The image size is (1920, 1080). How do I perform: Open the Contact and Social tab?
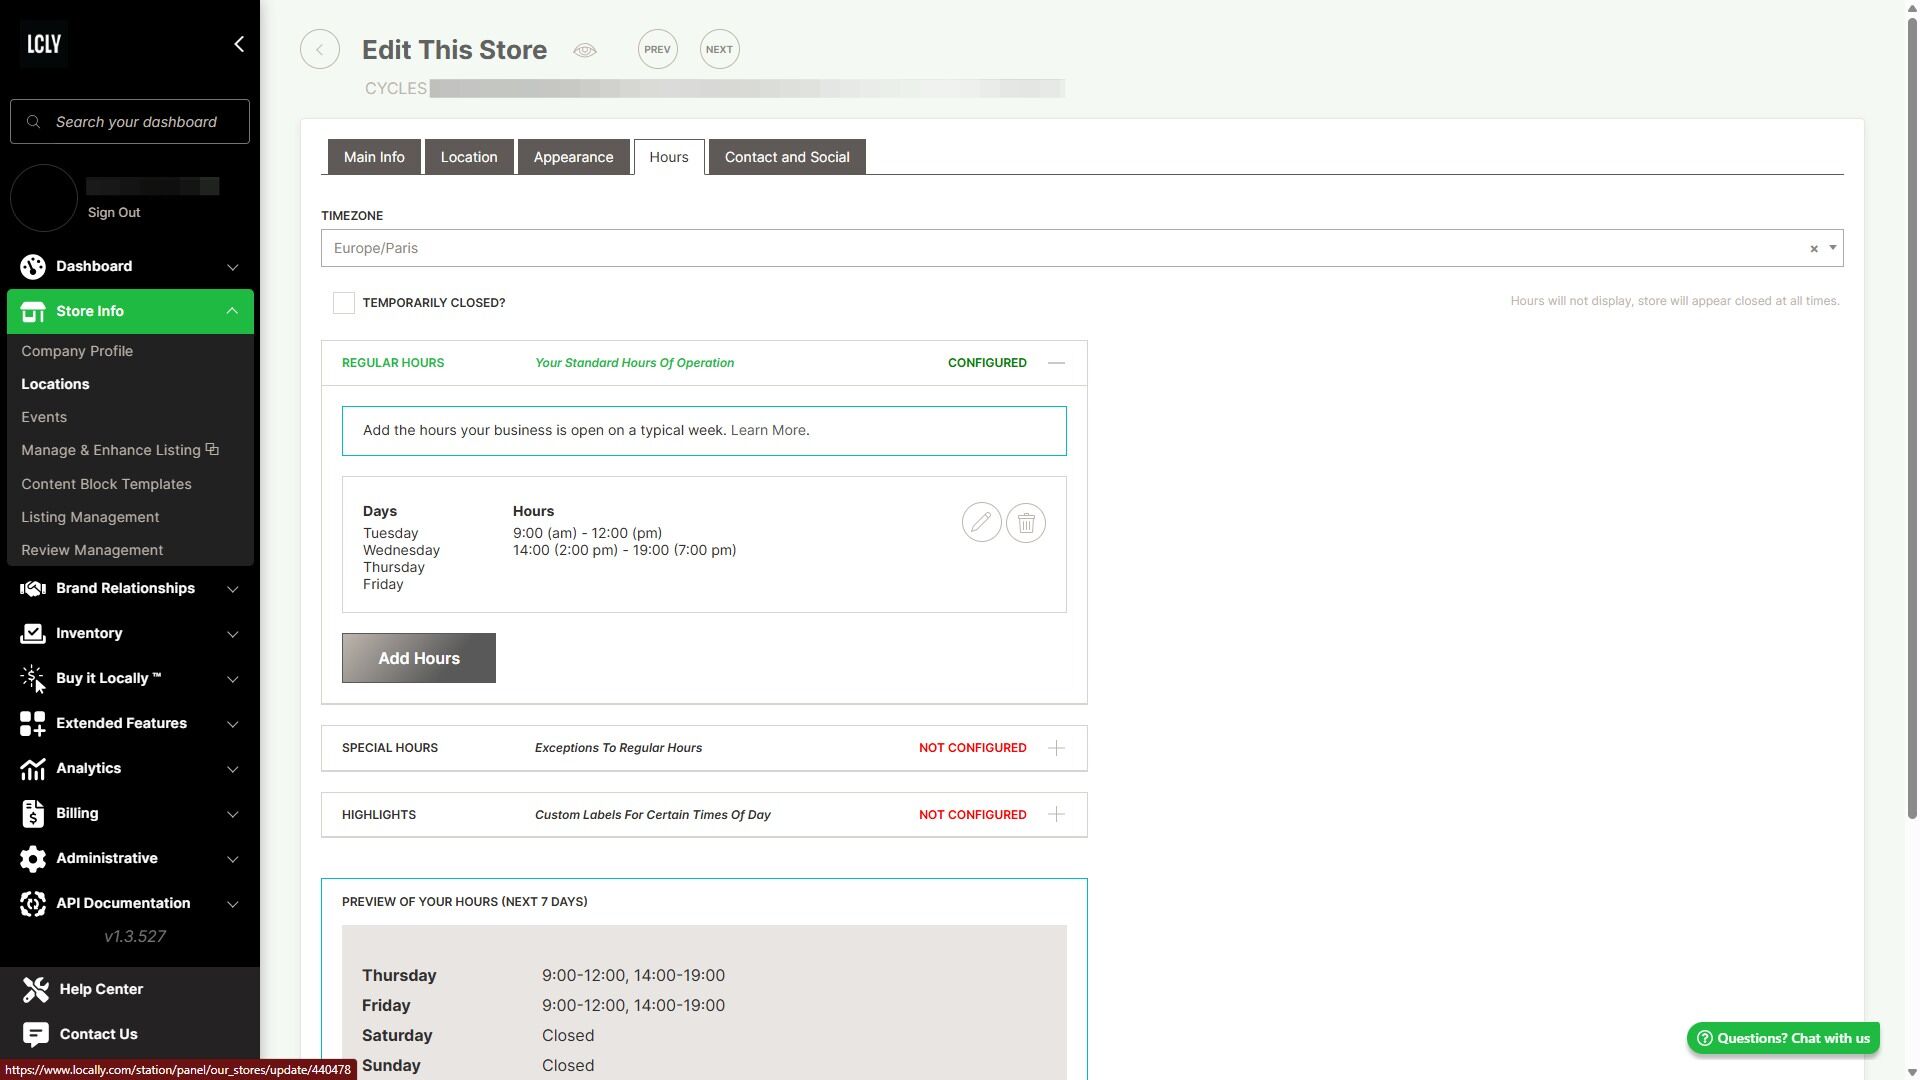tap(787, 157)
